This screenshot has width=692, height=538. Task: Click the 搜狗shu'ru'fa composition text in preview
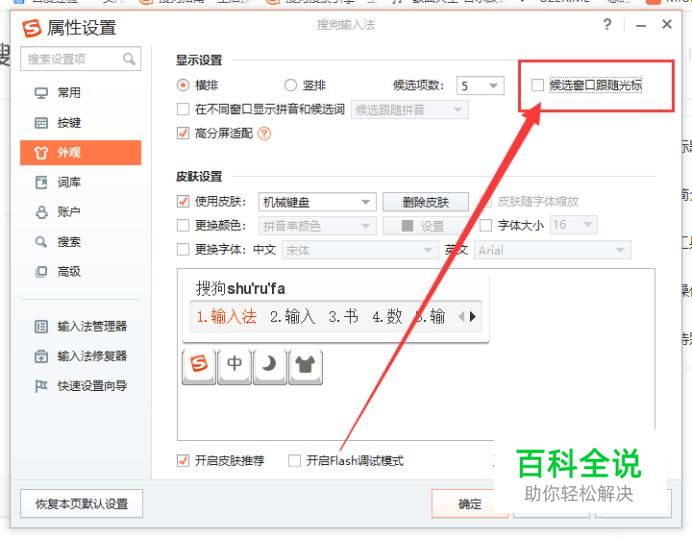[x=241, y=289]
